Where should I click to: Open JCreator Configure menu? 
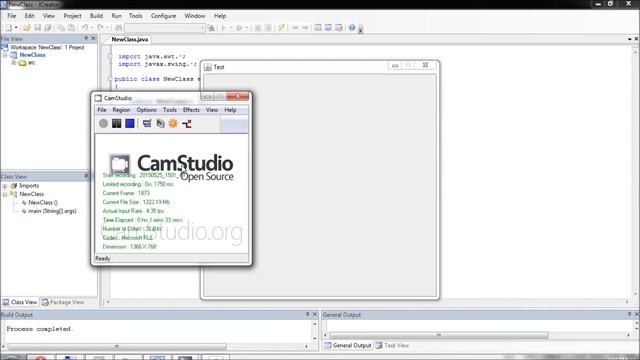163,16
